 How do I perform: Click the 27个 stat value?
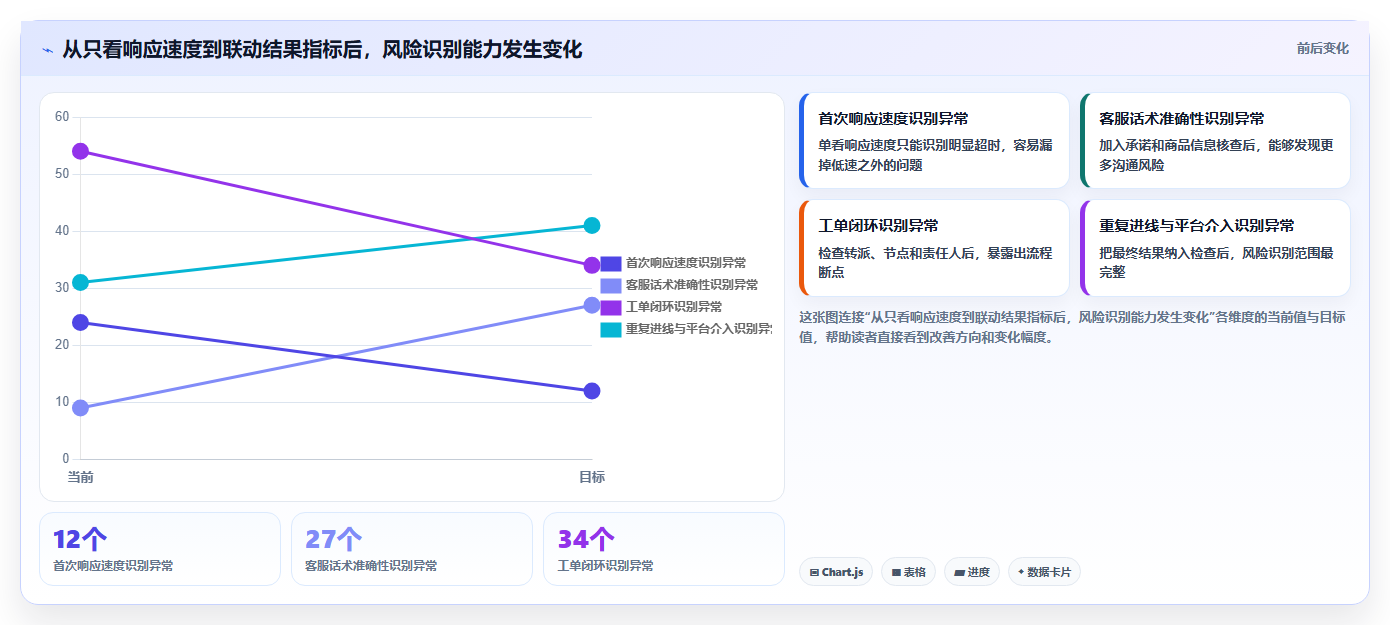pyautogui.click(x=333, y=539)
